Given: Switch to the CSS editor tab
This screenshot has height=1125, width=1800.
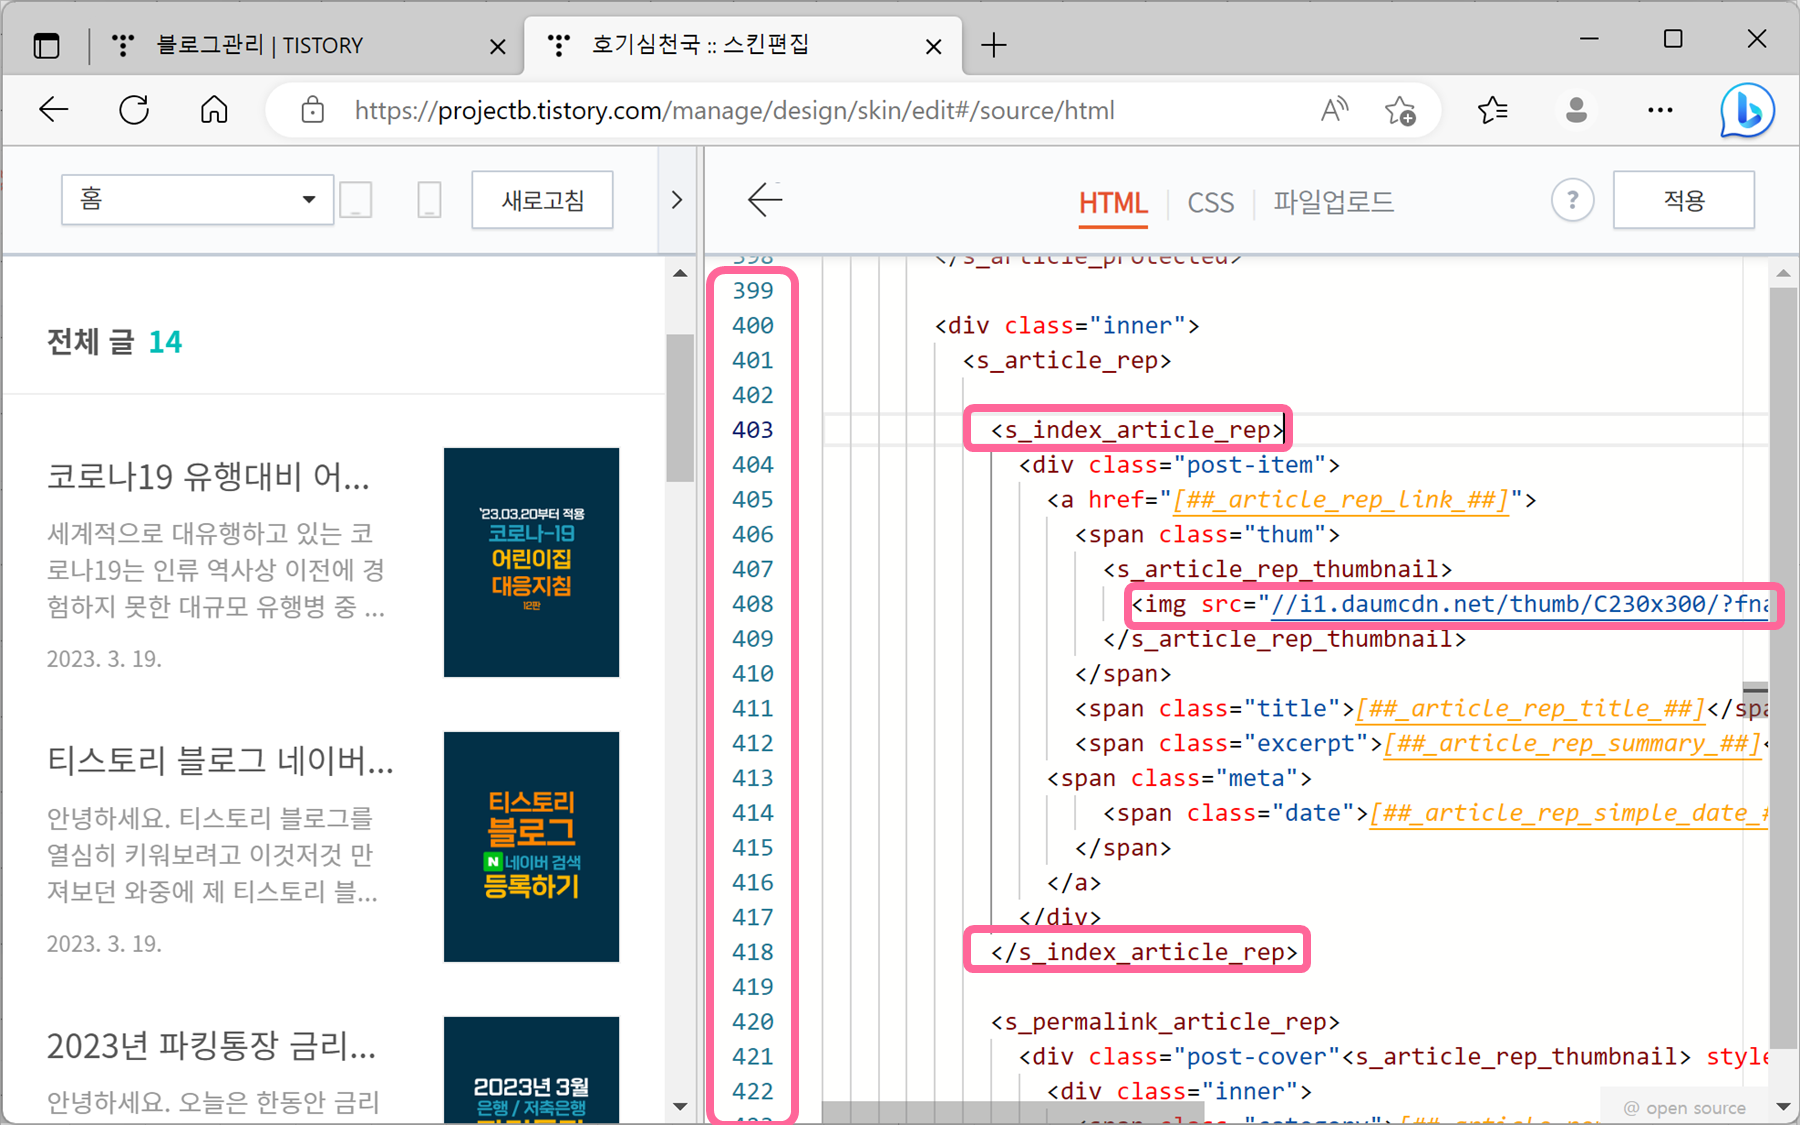Looking at the screenshot, I should pyautogui.click(x=1210, y=203).
